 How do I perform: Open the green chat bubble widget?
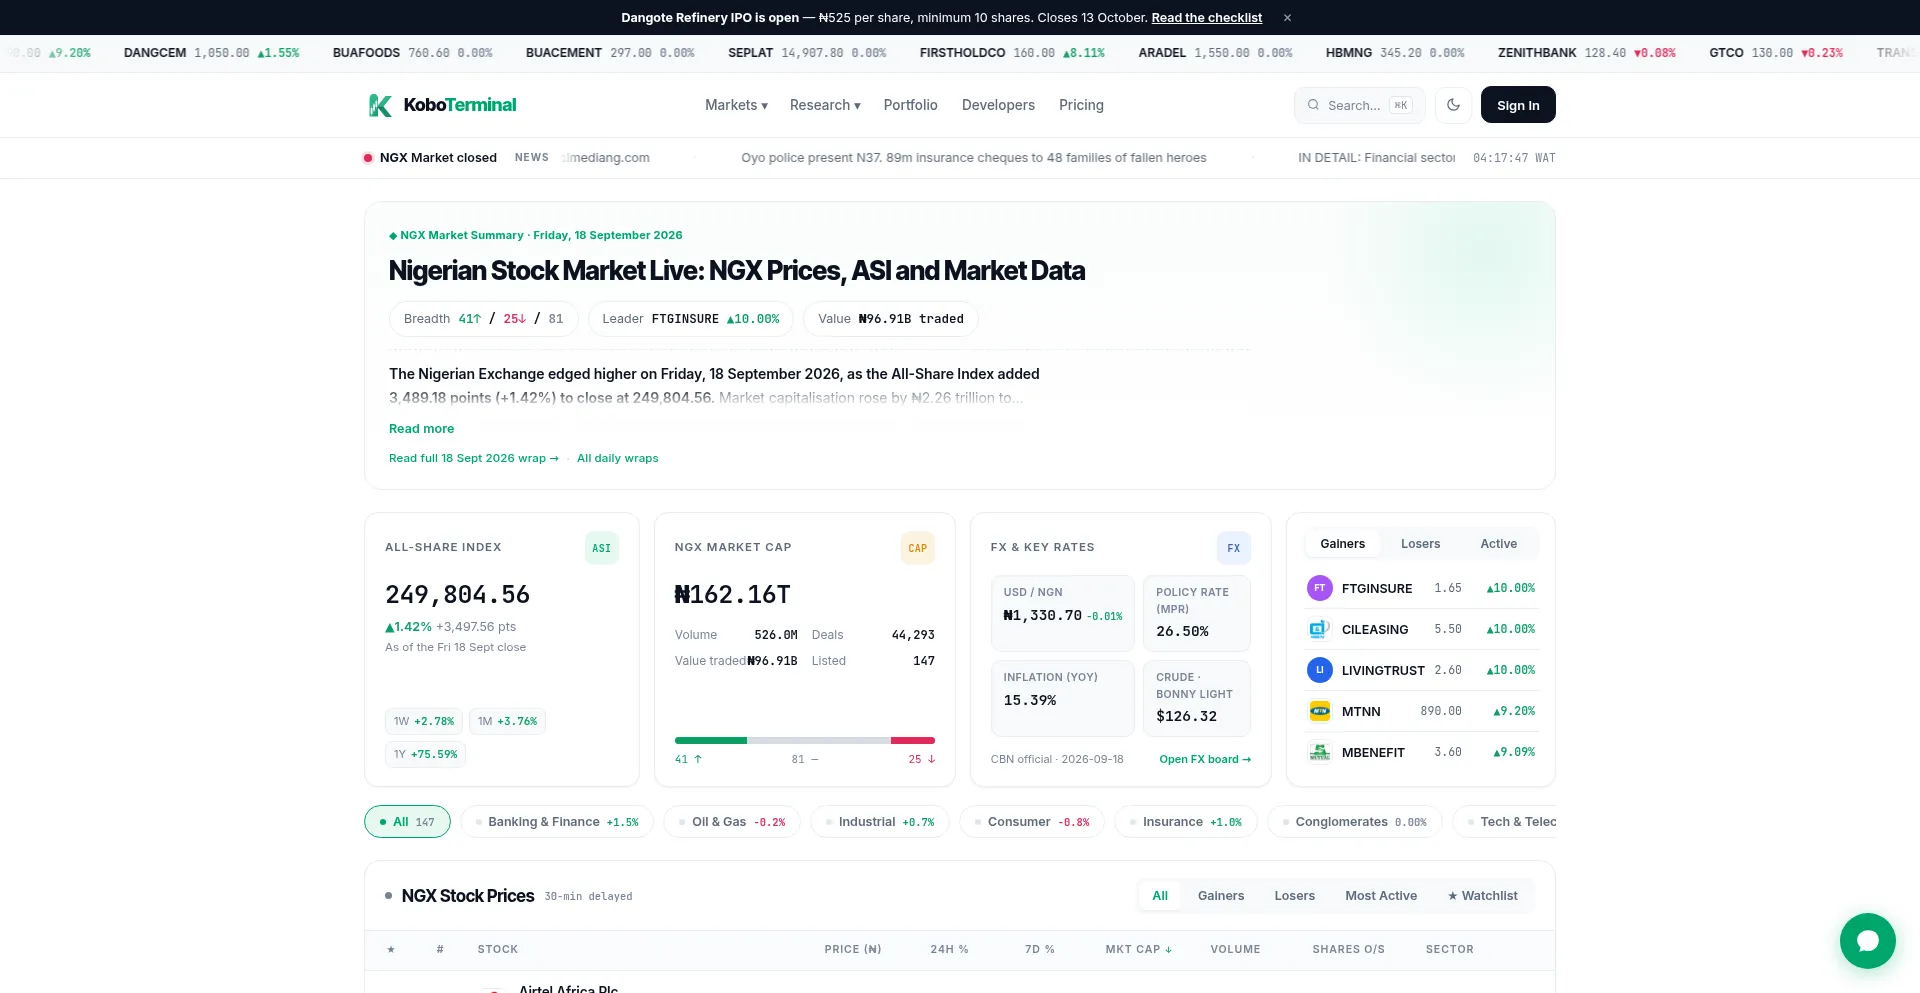click(1867, 941)
